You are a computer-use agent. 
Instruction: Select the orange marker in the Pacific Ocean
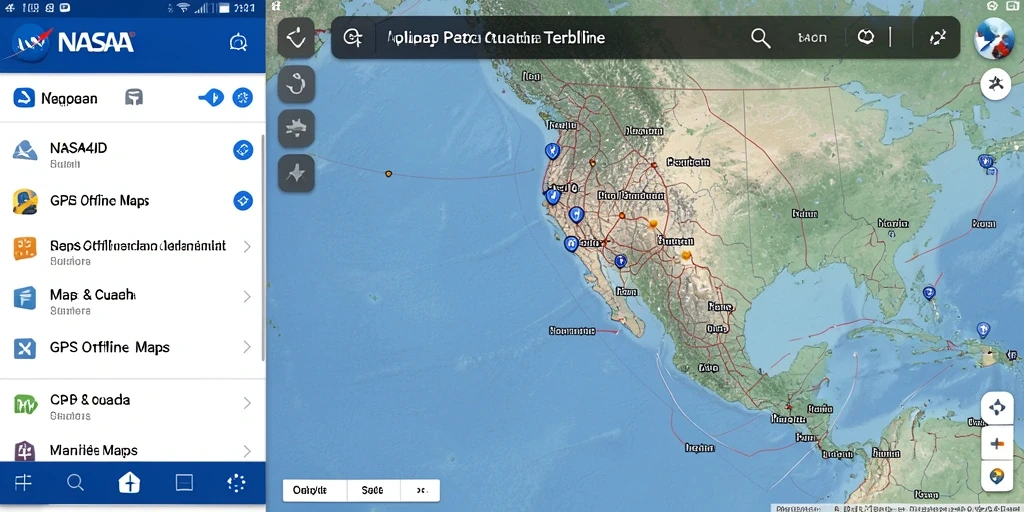coord(389,174)
